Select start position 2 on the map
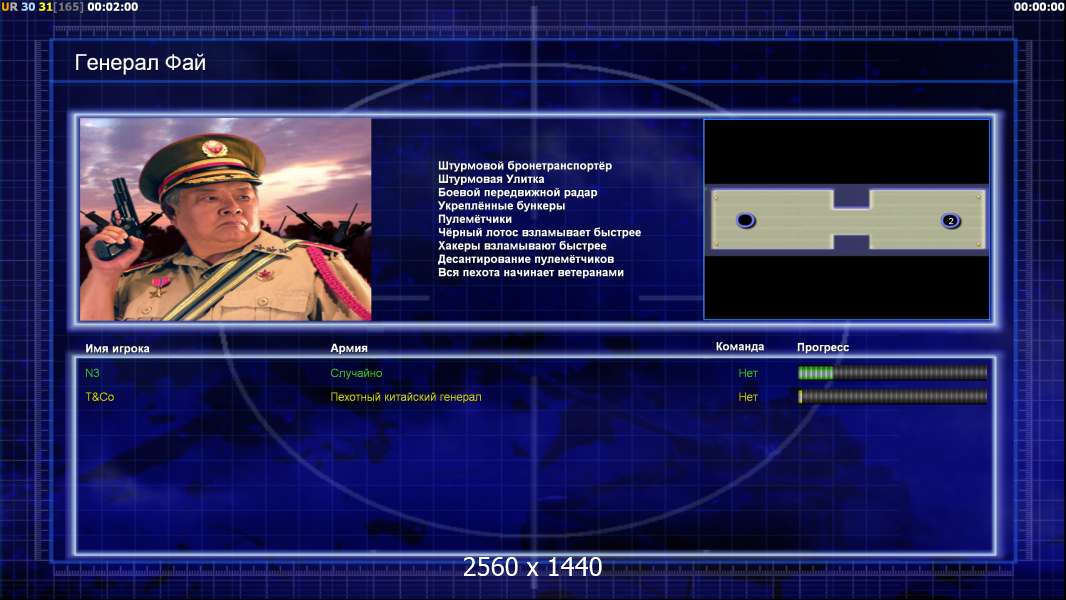The image size is (1066, 600). pyautogui.click(x=950, y=220)
